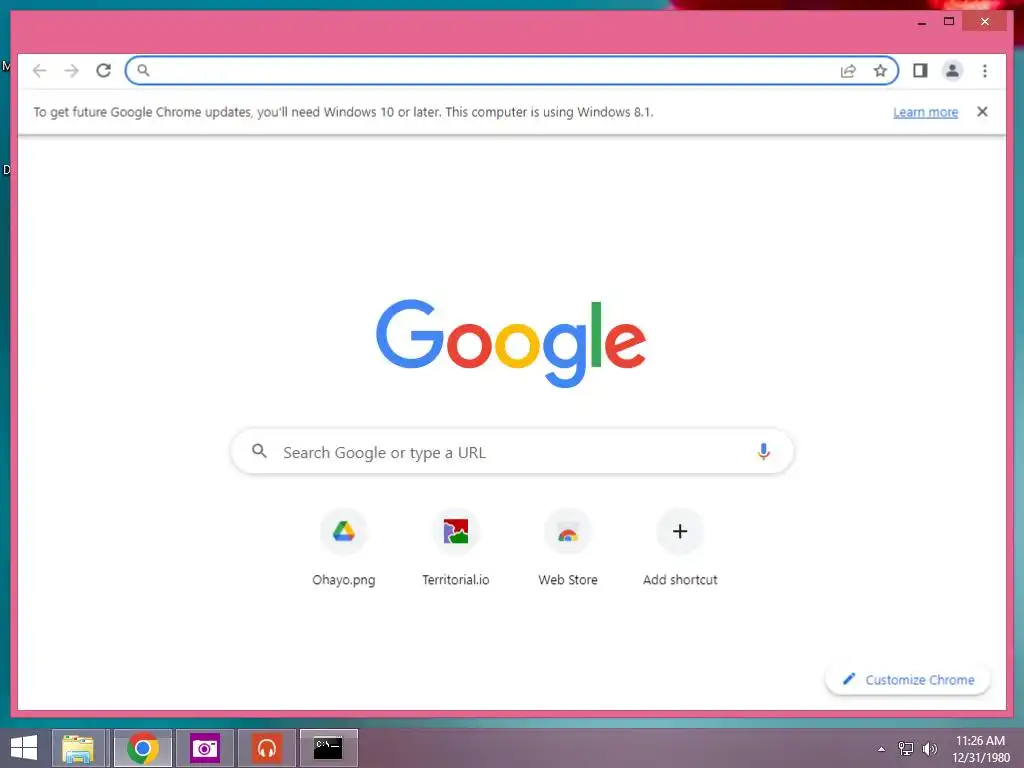The image size is (1024, 768).
Task: Open the volume control tray icon
Action: 930,749
